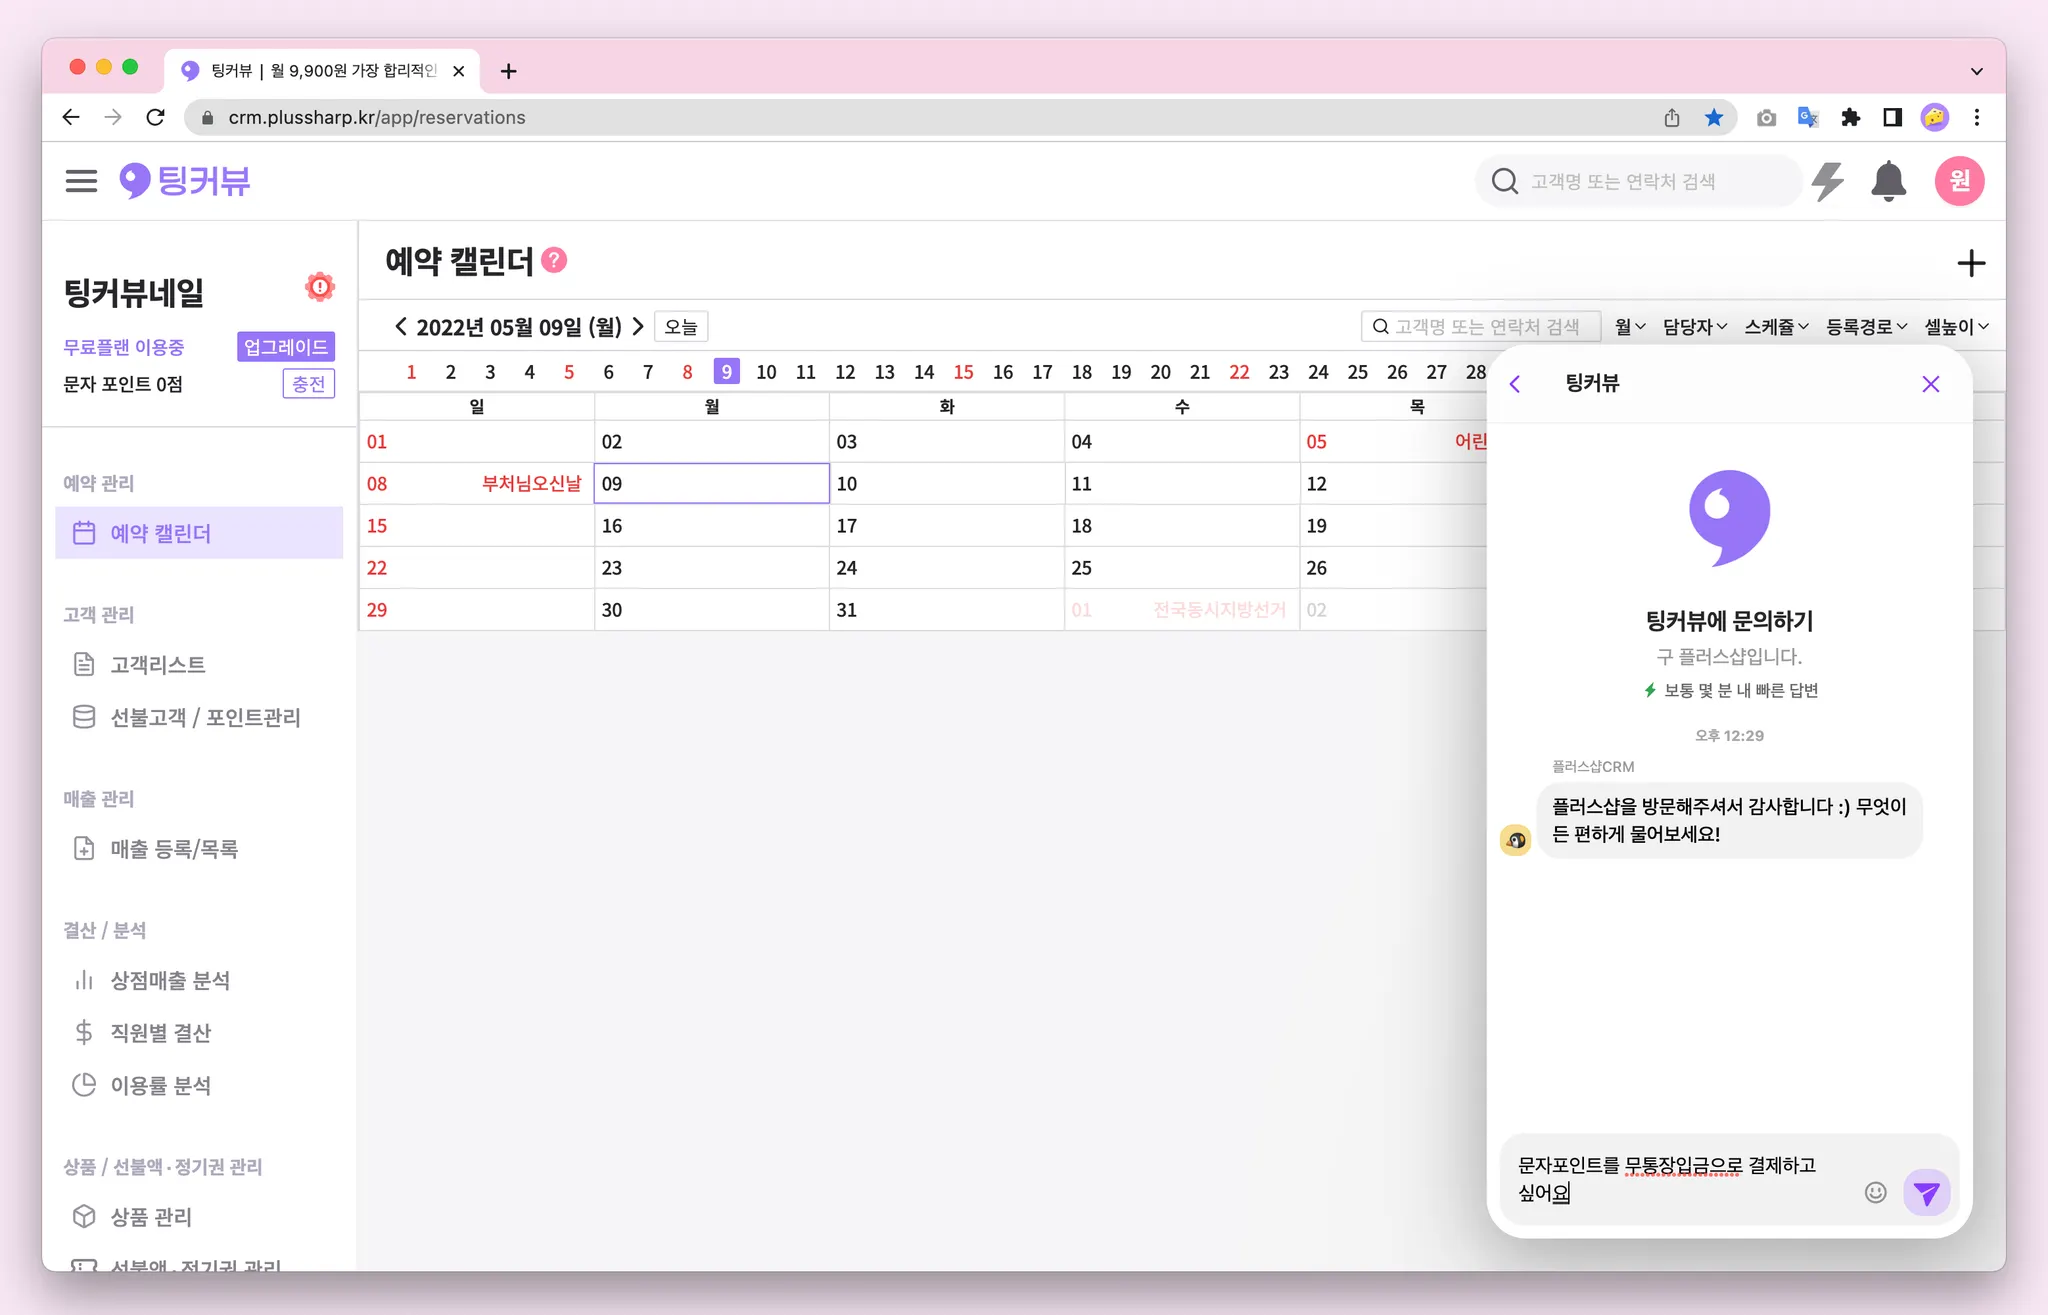Open the emoji picker in chat
2048x1315 pixels.
[1875, 1192]
